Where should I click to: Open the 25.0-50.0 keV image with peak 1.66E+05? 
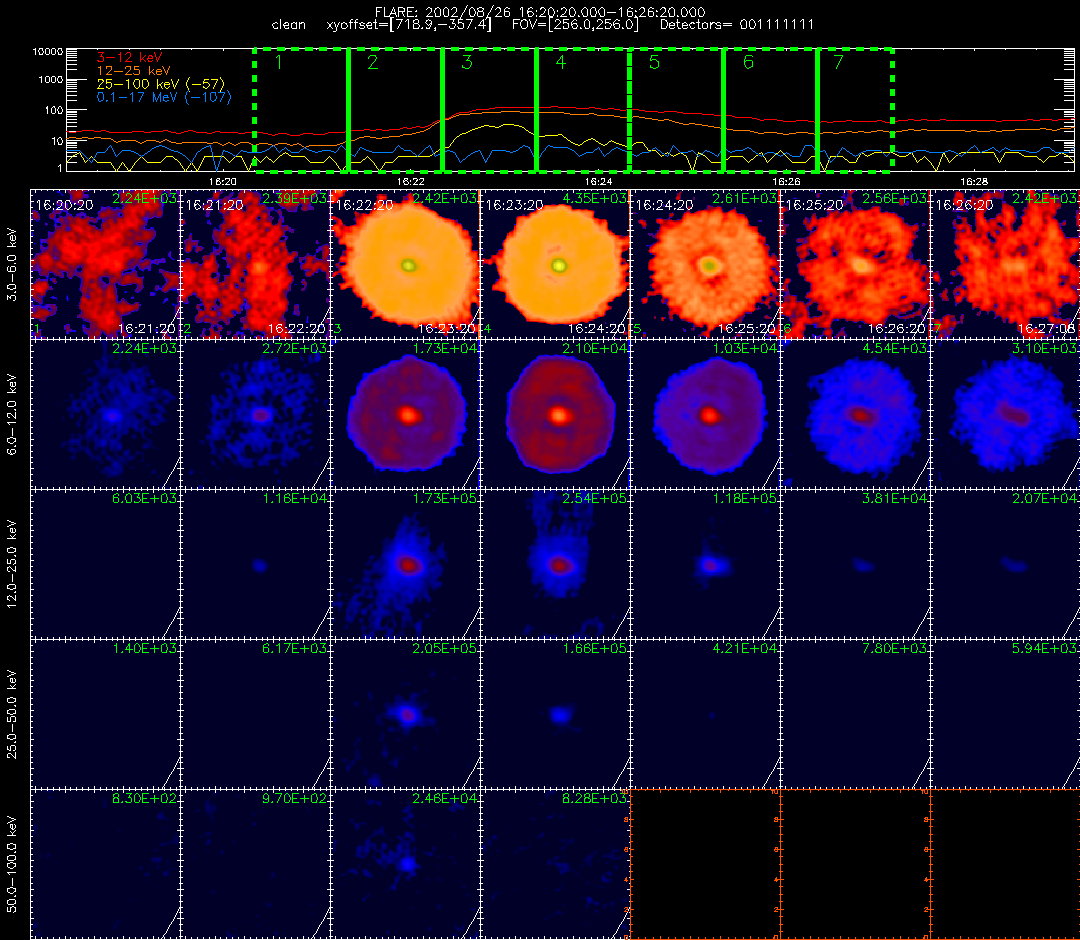coord(556,714)
